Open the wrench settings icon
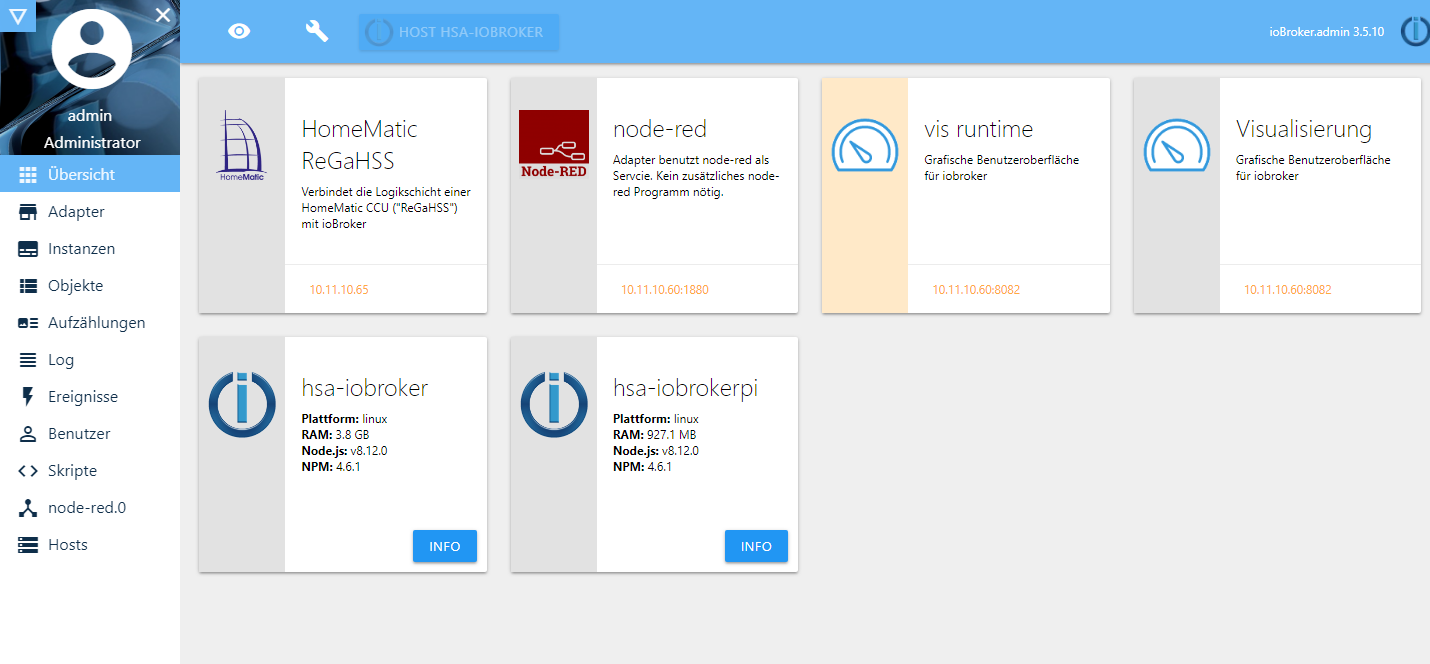Screen dimensions: 1430x664 [317, 32]
